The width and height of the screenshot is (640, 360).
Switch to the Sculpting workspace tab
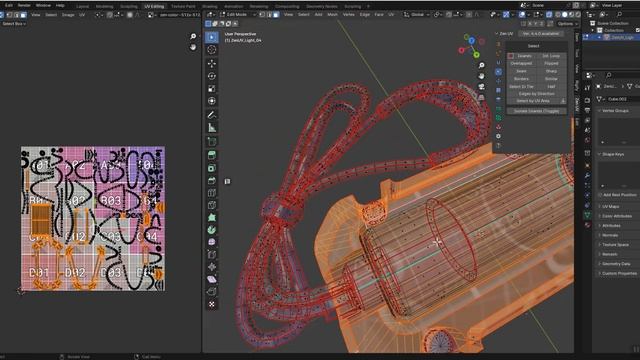coord(129,7)
